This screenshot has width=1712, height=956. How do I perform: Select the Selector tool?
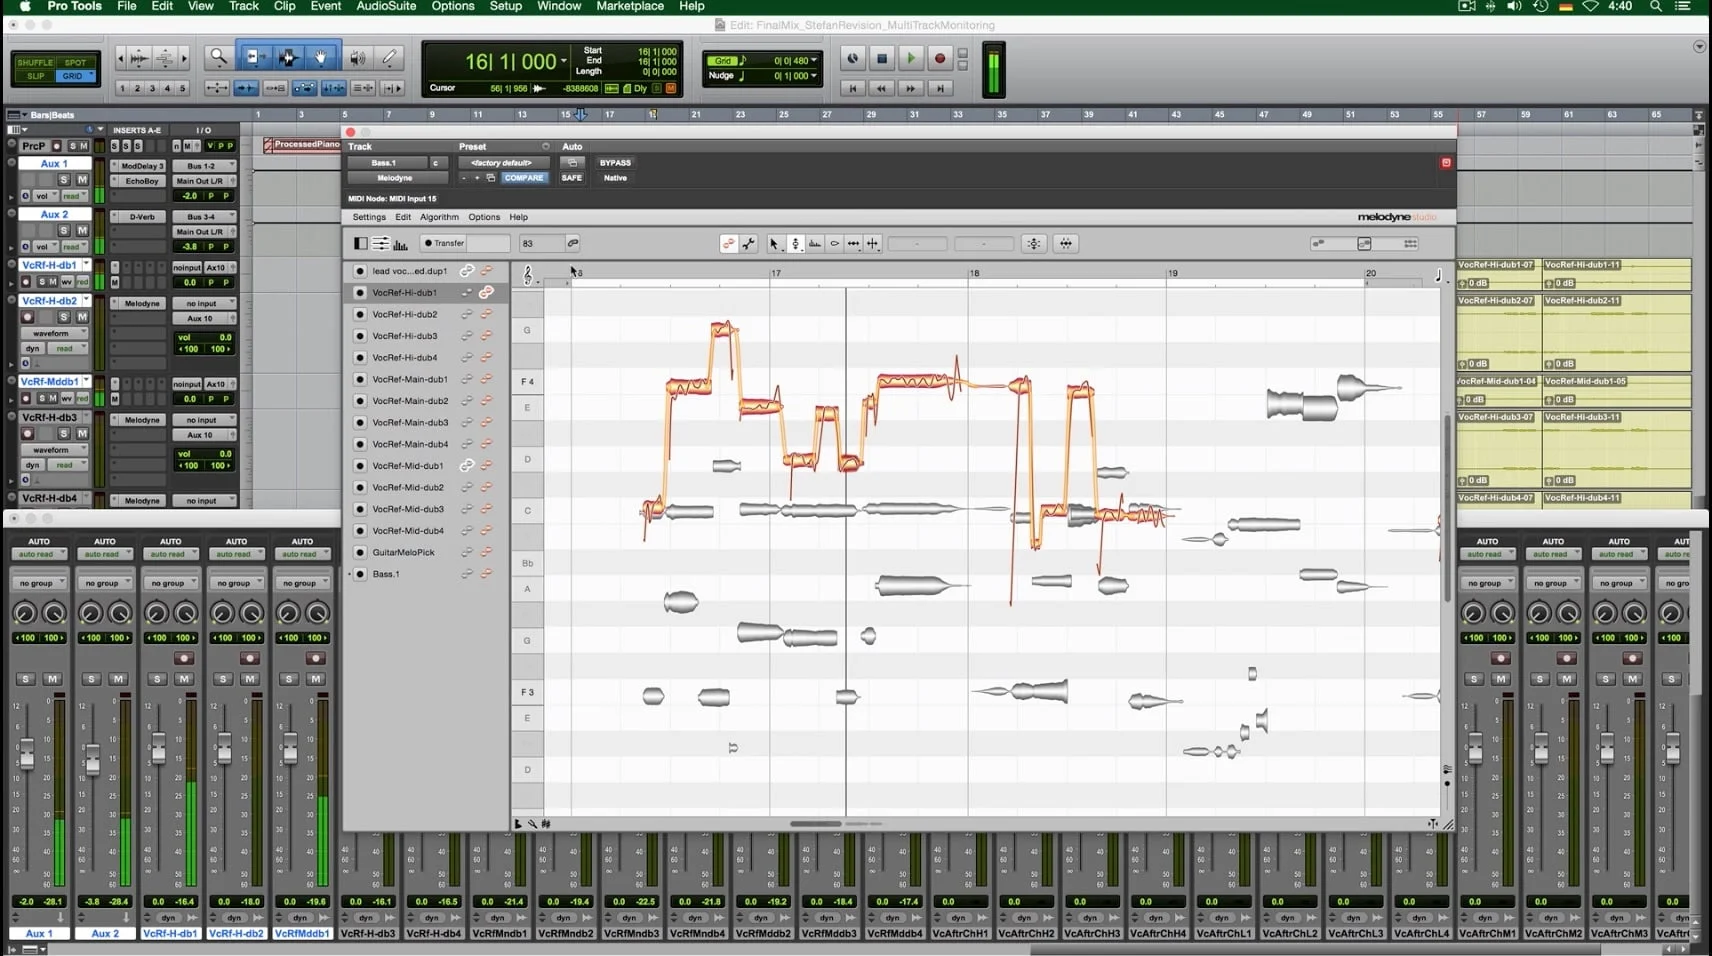(x=288, y=58)
